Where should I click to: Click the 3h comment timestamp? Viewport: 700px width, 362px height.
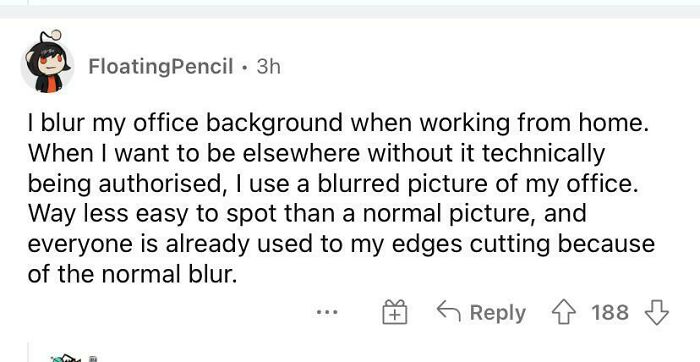tap(269, 67)
